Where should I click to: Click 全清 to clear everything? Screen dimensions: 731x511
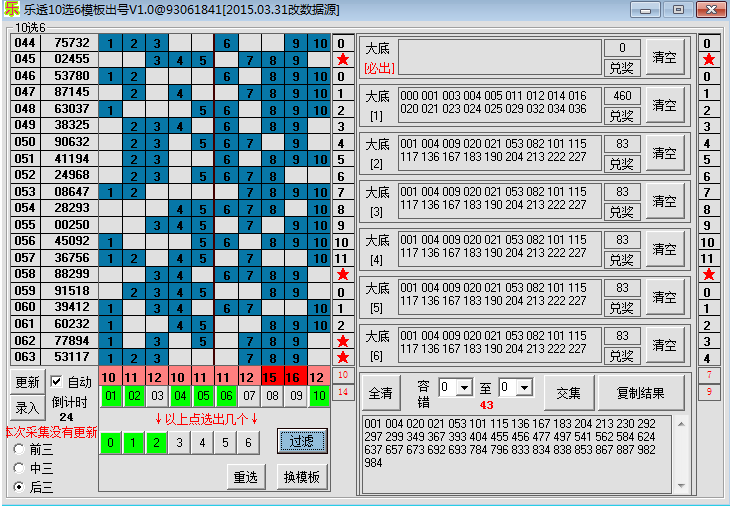pos(381,393)
